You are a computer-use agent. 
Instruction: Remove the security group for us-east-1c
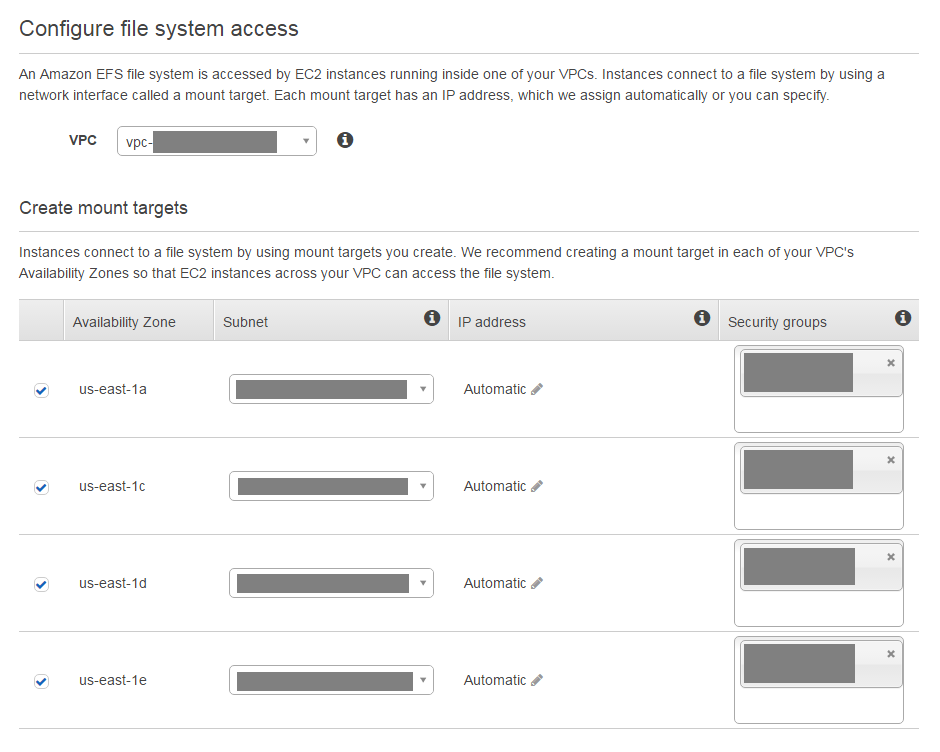[x=891, y=460]
